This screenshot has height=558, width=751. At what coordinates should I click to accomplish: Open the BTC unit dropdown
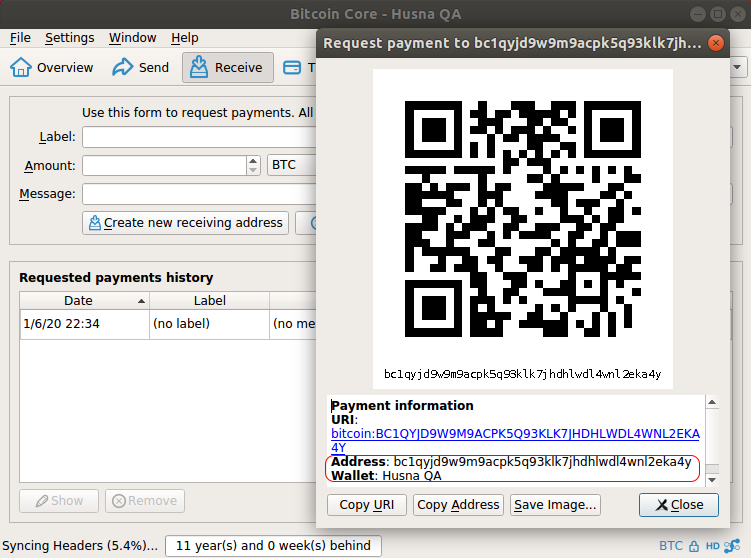coord(291,165)
